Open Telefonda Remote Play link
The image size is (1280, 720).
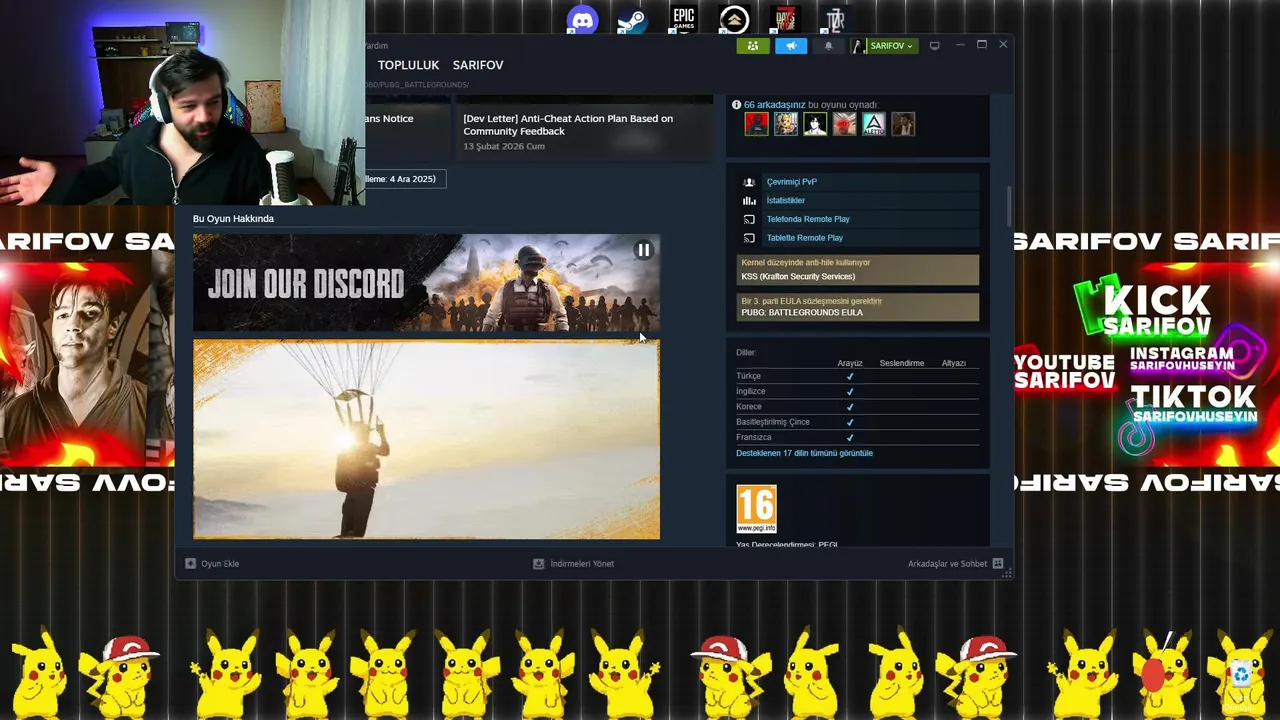[808, 219]
